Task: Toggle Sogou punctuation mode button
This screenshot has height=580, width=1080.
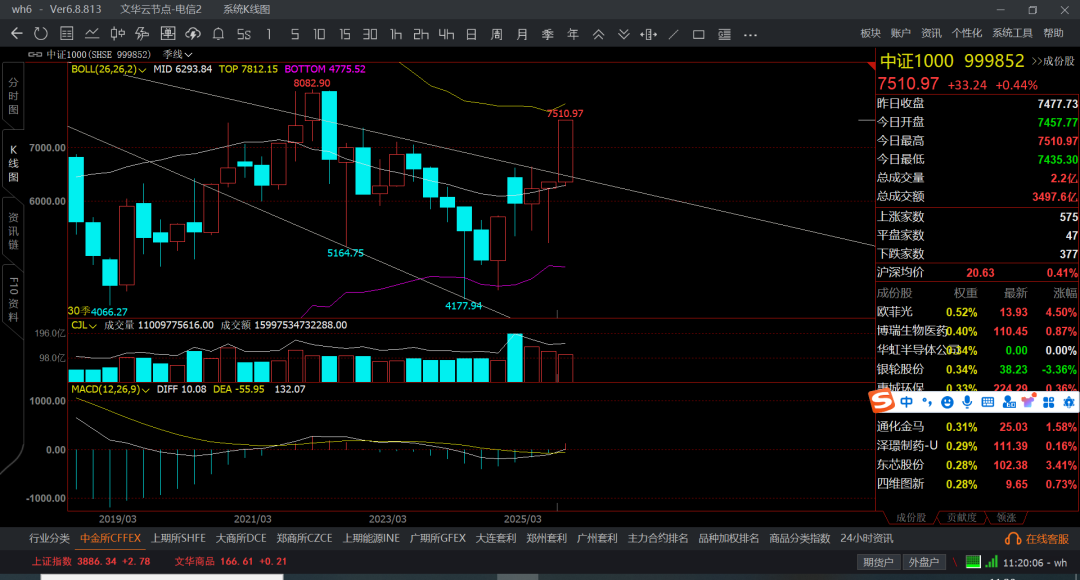Action: [x=927, y=402]
